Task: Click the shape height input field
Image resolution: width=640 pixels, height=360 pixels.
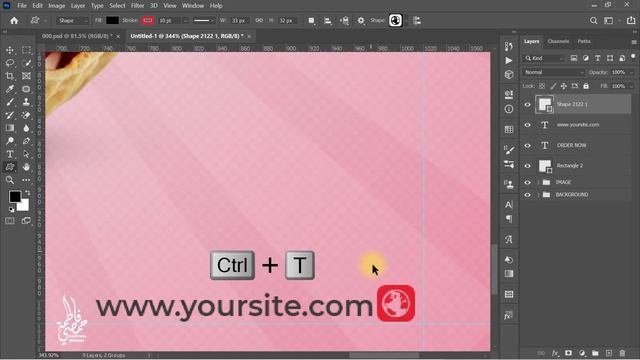Action: 287,20
